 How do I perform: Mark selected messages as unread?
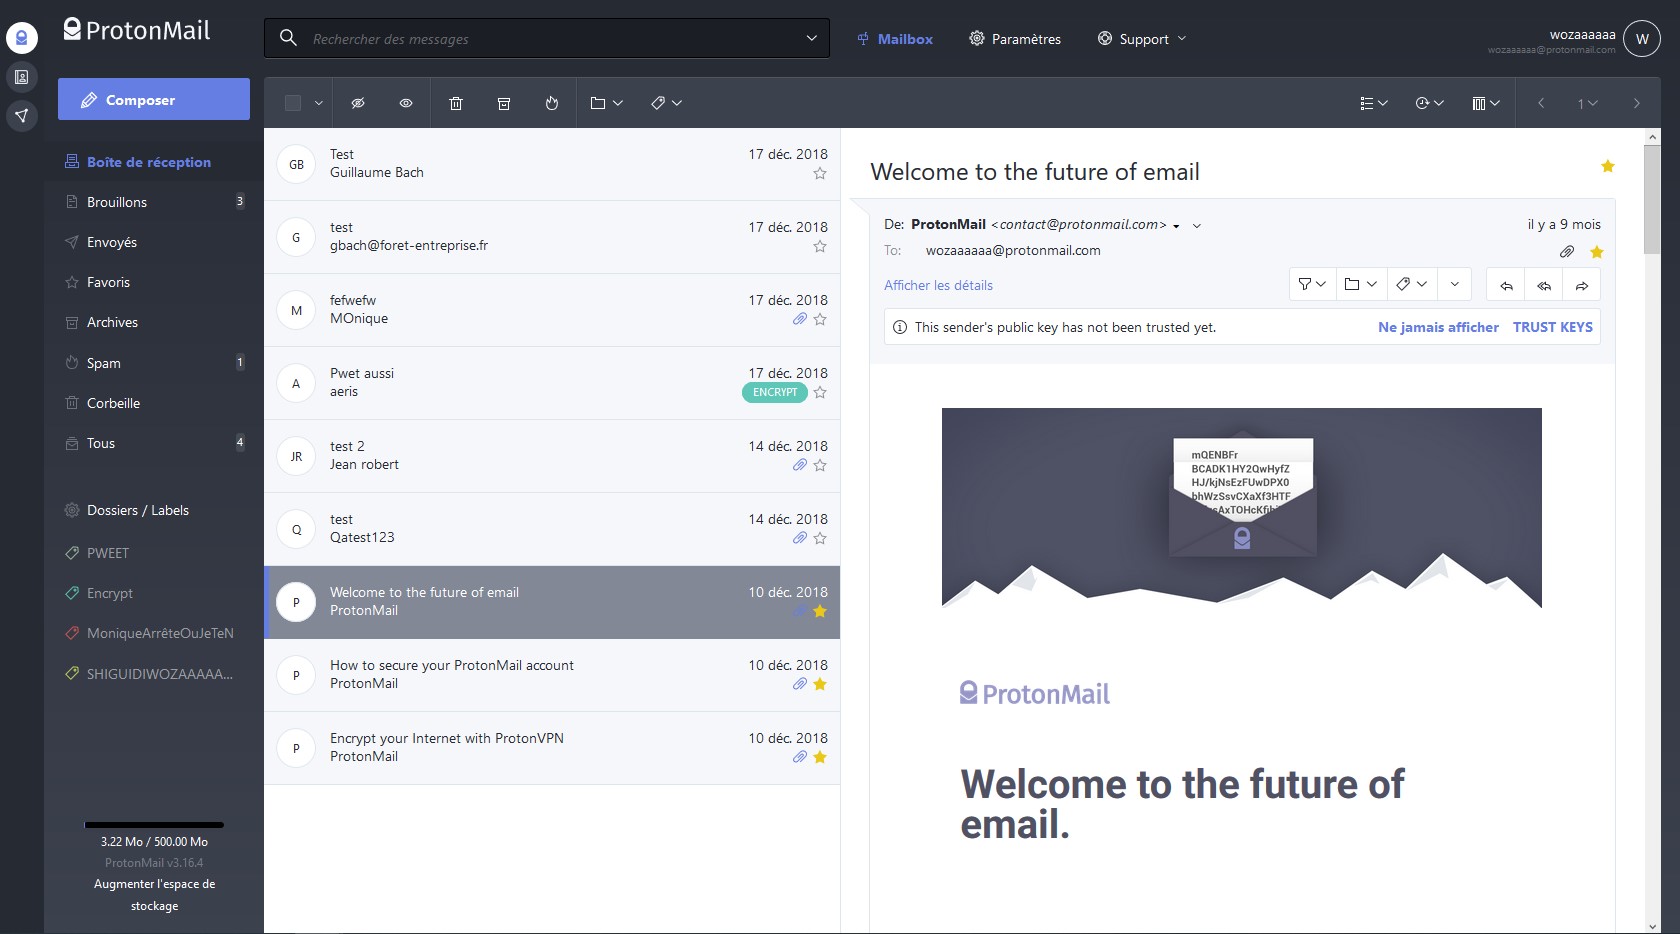pos(358,103)
